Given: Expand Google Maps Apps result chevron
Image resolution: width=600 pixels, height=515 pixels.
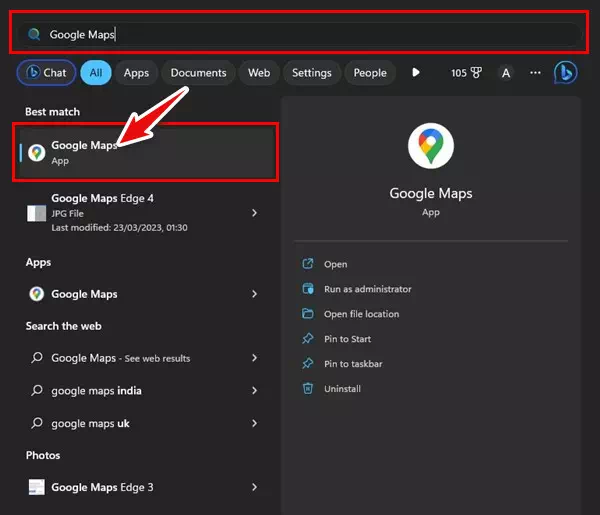Looking at the screenshot, I should coord(254,294).
